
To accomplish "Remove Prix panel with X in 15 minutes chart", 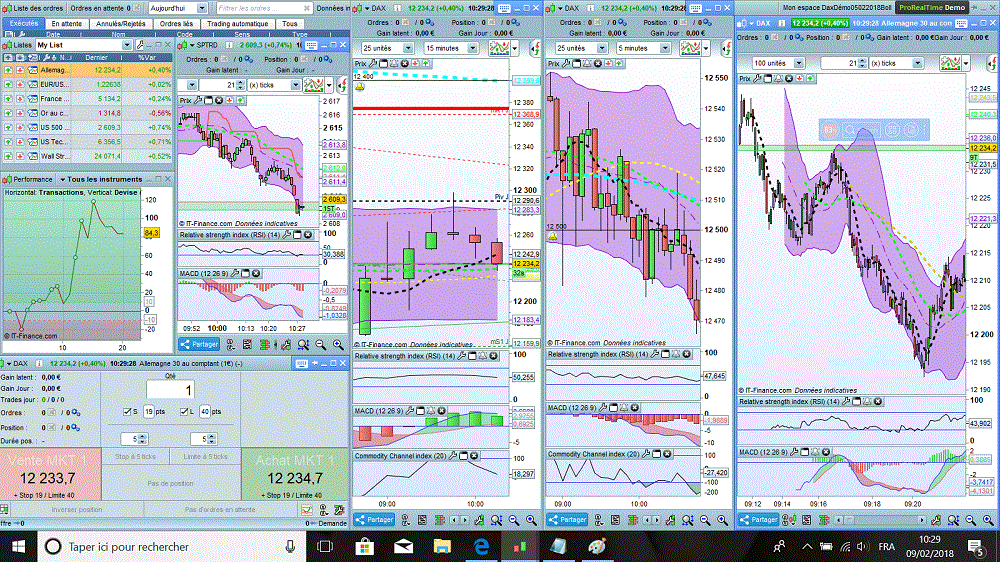I will point(404,64).
